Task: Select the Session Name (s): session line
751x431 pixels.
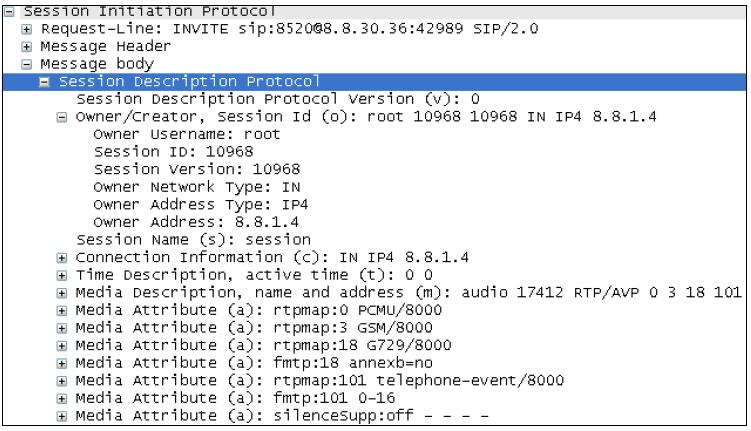Action: tap(194, 239)
